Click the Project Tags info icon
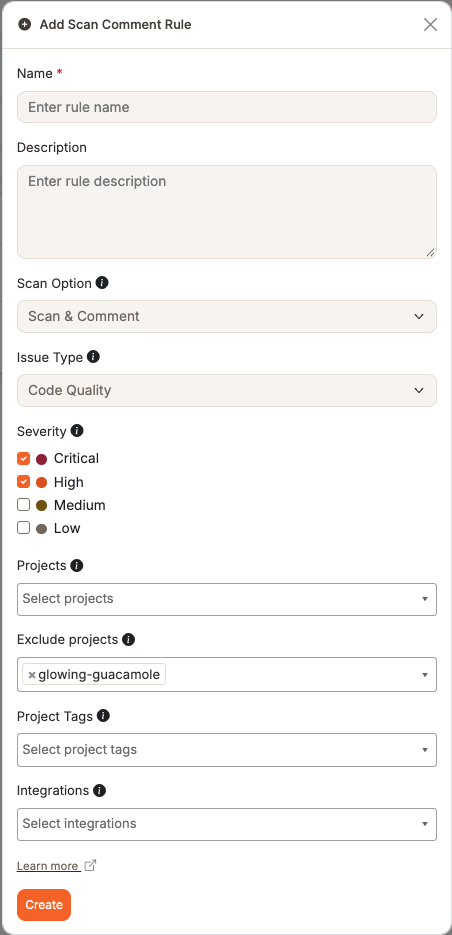452x935 pixels. 103,716
